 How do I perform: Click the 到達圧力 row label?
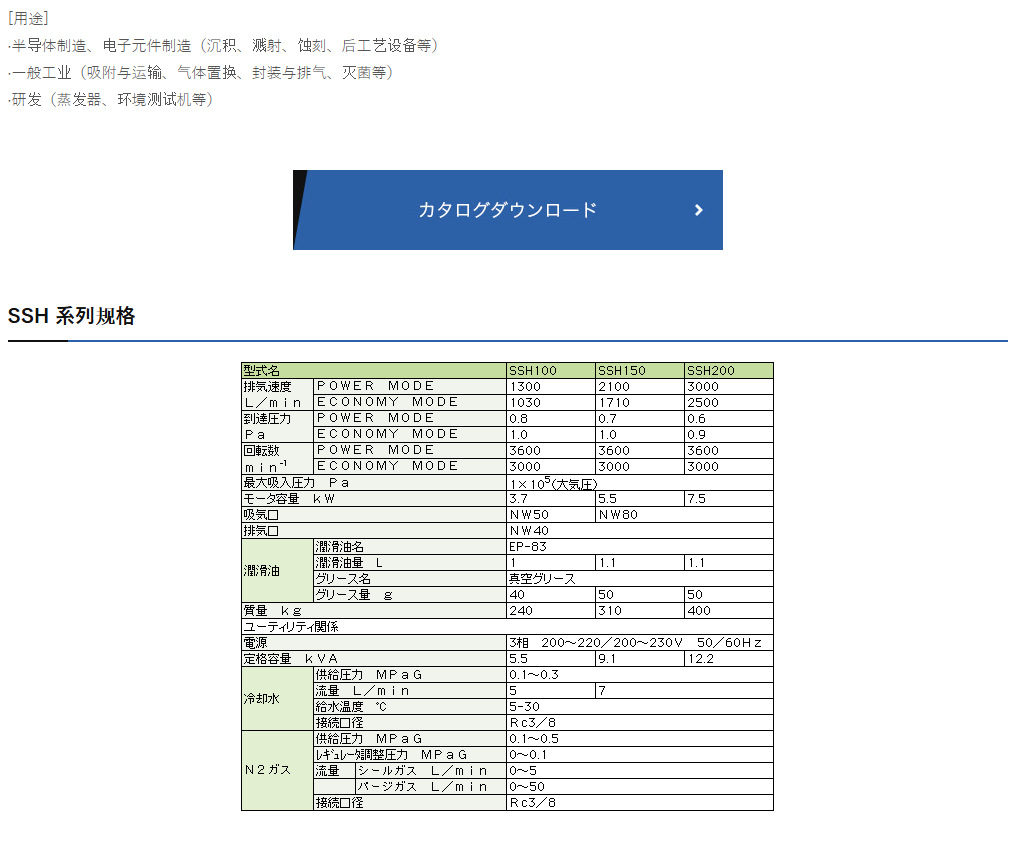coord(277,426)
